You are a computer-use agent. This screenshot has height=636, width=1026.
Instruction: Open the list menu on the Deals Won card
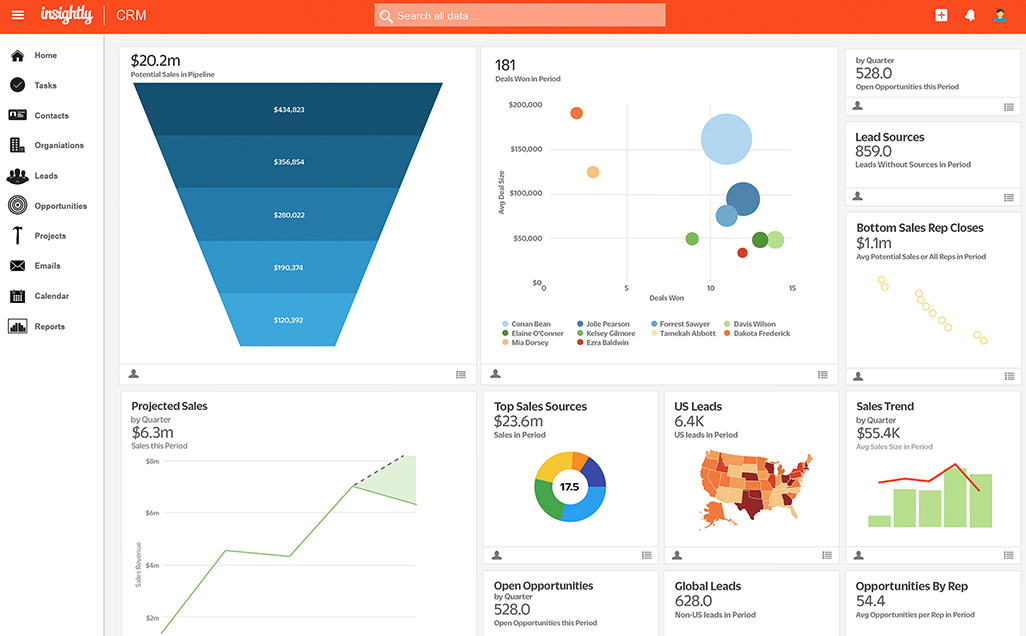[823, 373]
